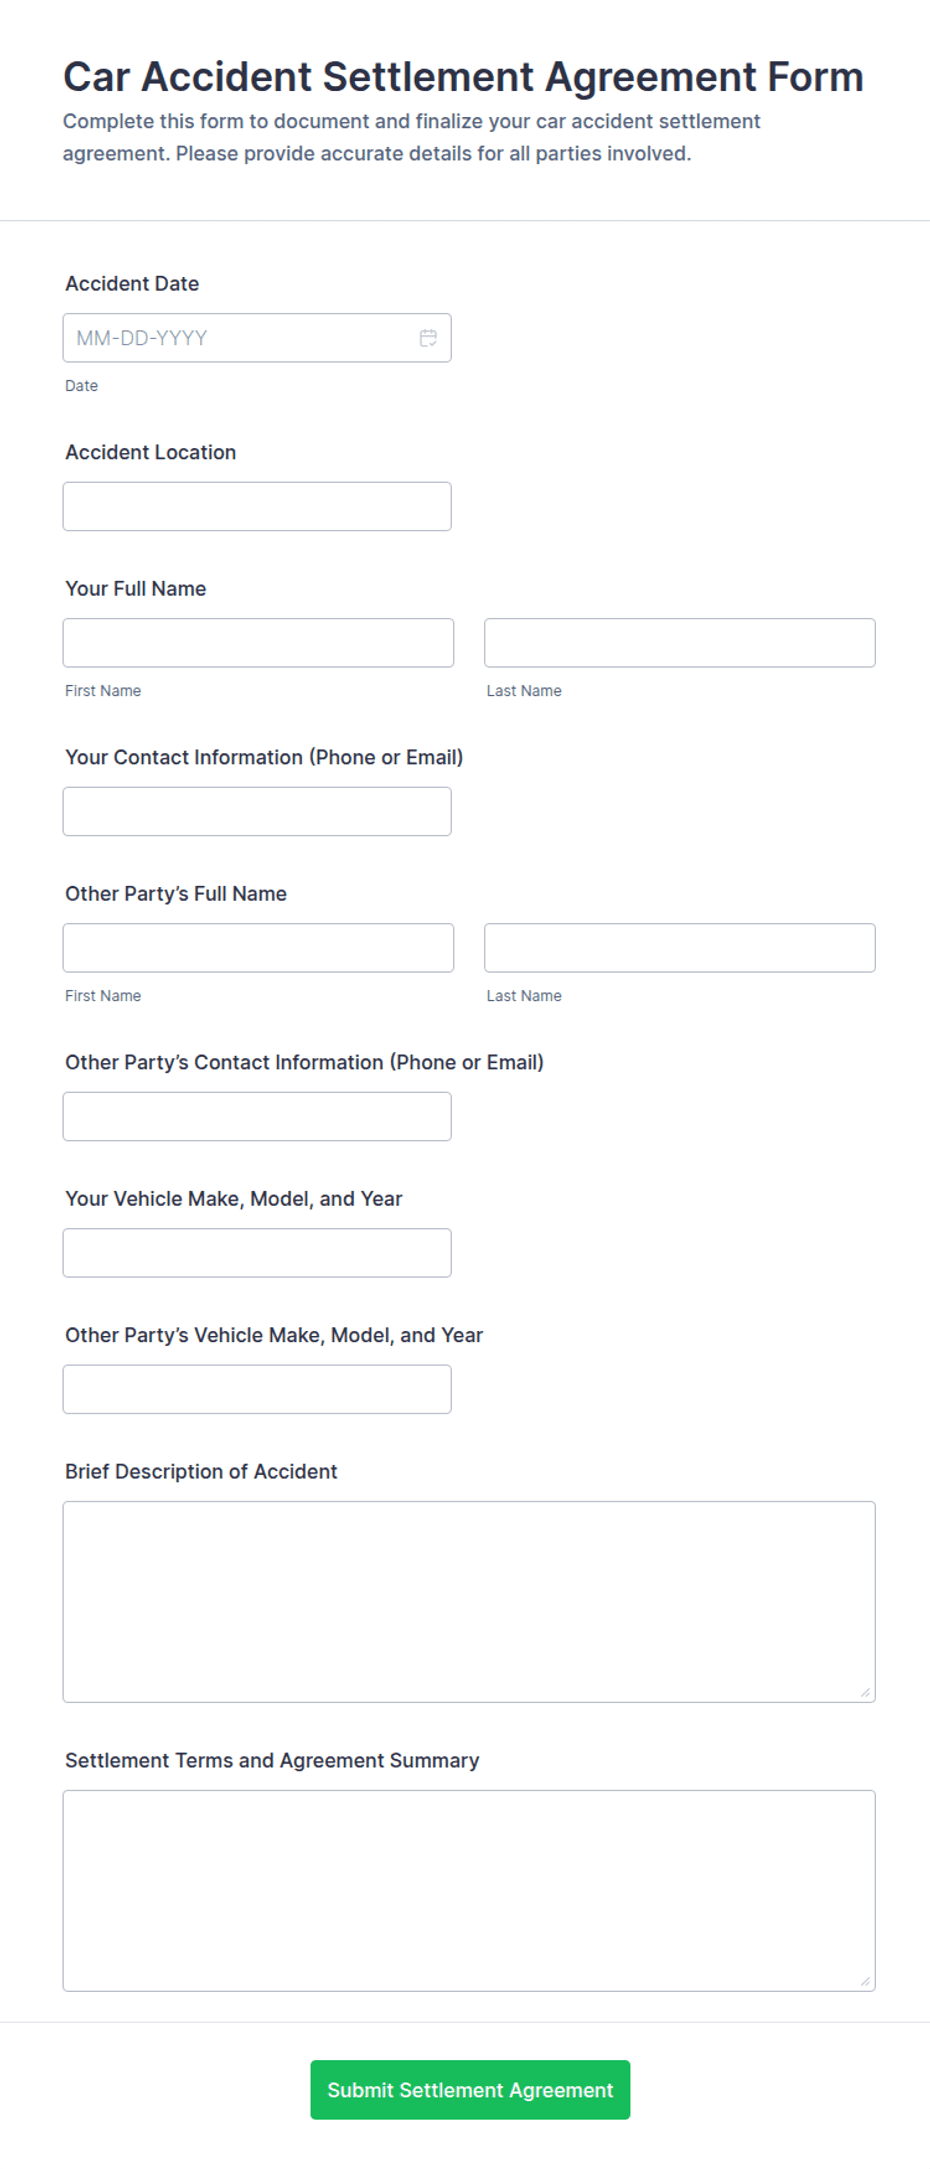
Task: Click Your Full Name first name box
Action: [x=258, y=643]
